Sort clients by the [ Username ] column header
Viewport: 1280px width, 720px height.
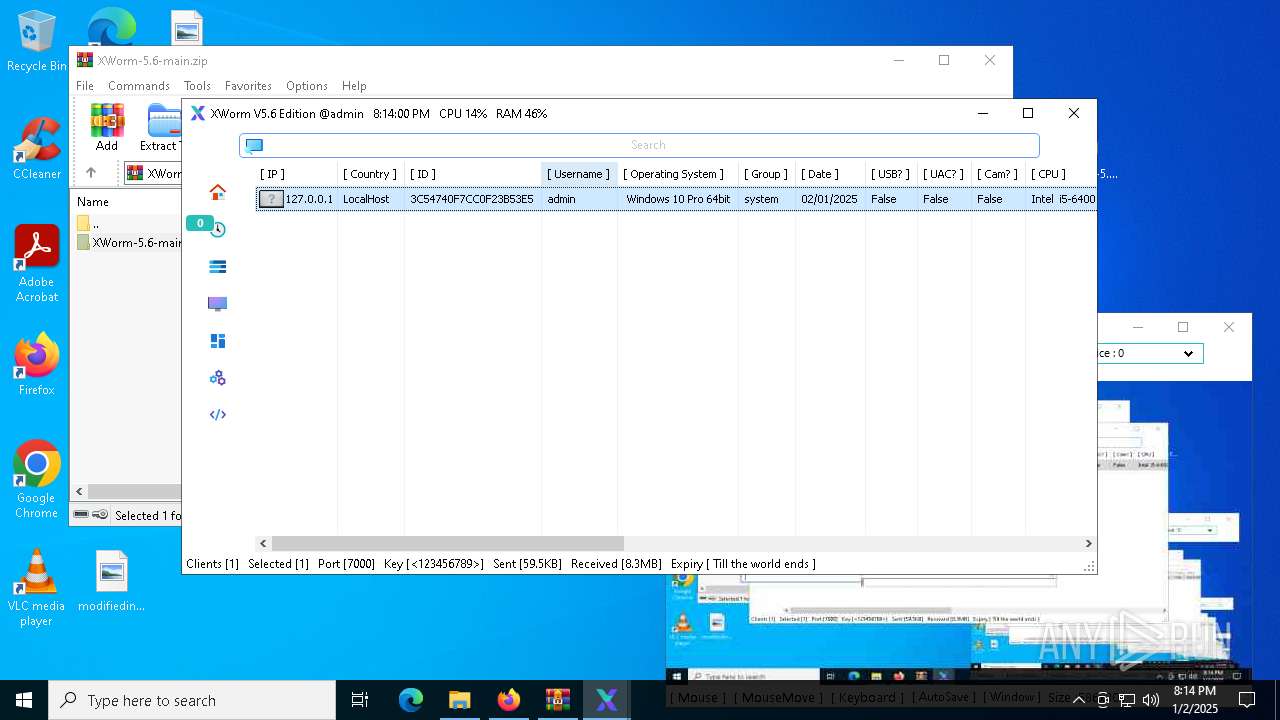click(579, 174)
